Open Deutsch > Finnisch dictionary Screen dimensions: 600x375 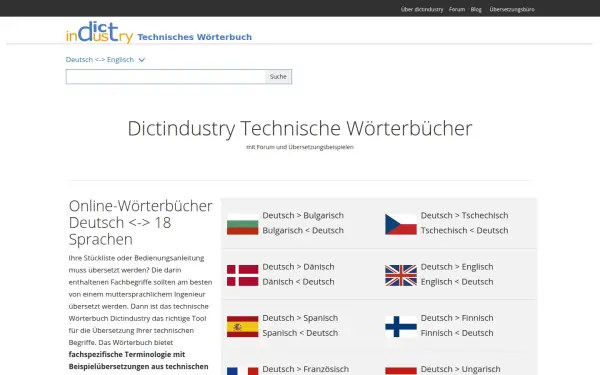coord(457,318)
